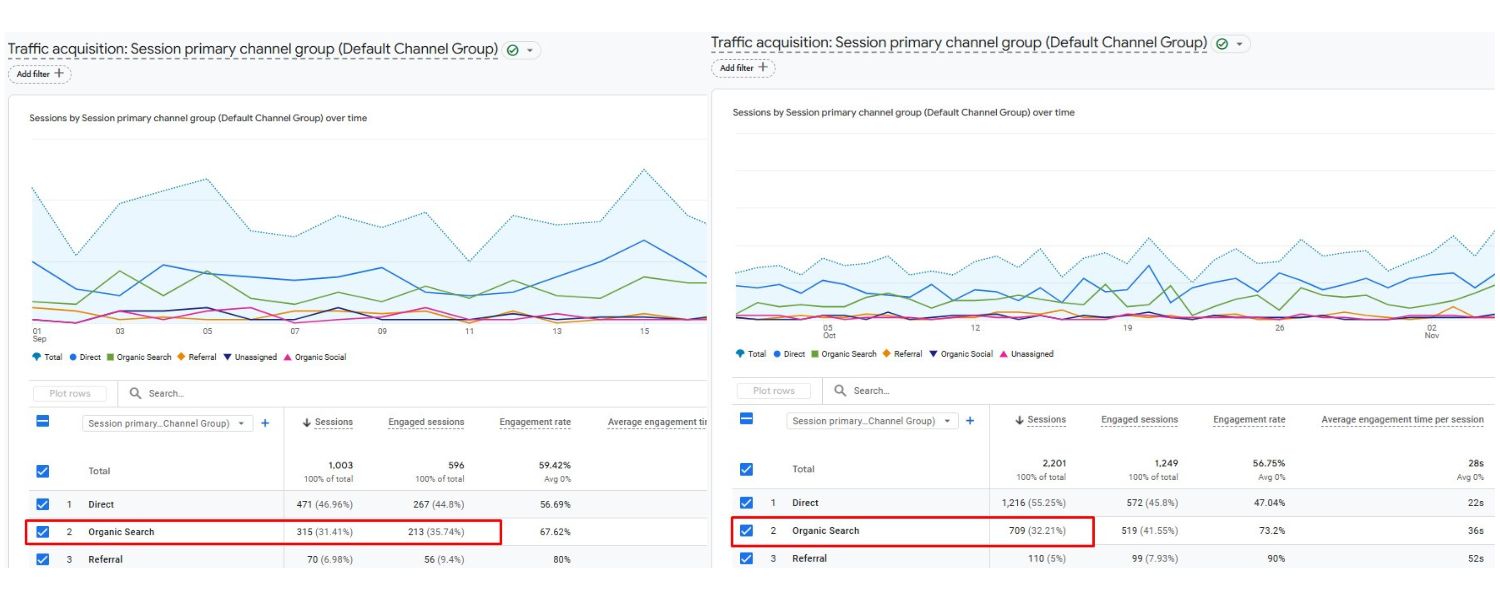1500x600 pixels.
Task: Expand the arrow next to the right report title checkmark
Action: [1241, 44]
